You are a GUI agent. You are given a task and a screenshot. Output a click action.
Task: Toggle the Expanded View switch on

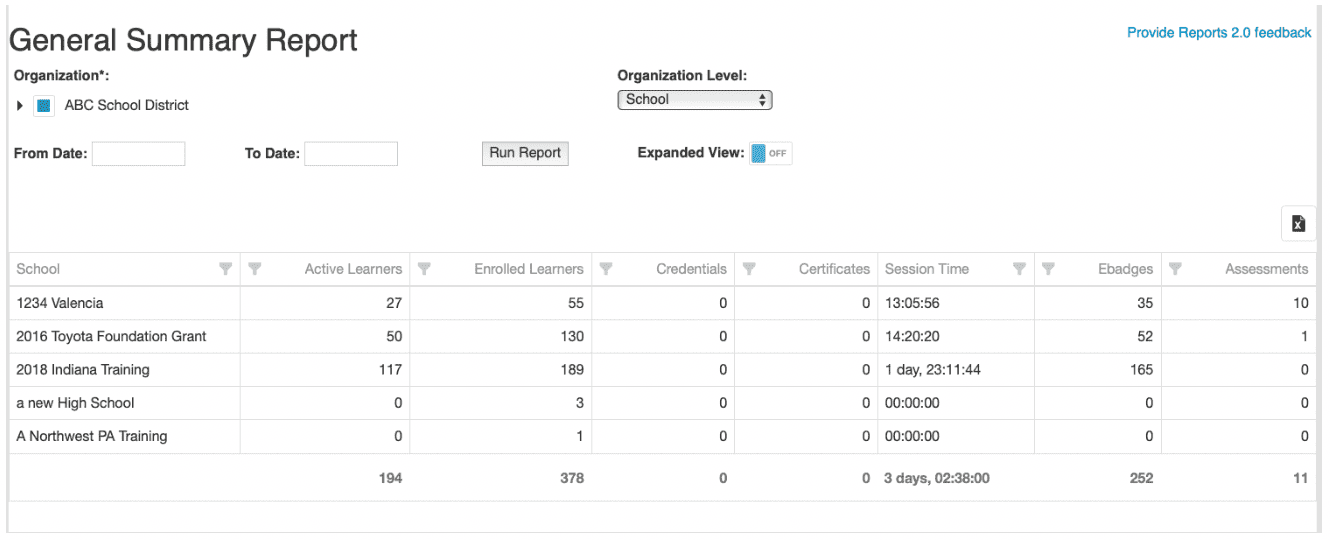point(771,154)
